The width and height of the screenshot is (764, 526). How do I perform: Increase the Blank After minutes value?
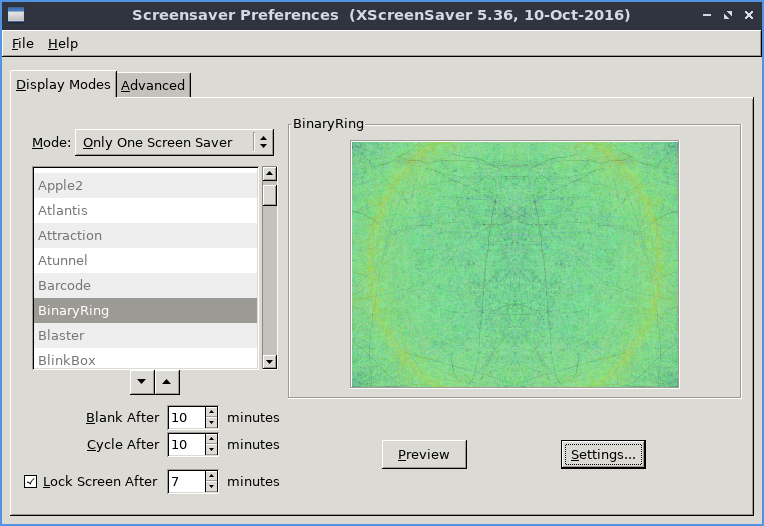point(211,412)
